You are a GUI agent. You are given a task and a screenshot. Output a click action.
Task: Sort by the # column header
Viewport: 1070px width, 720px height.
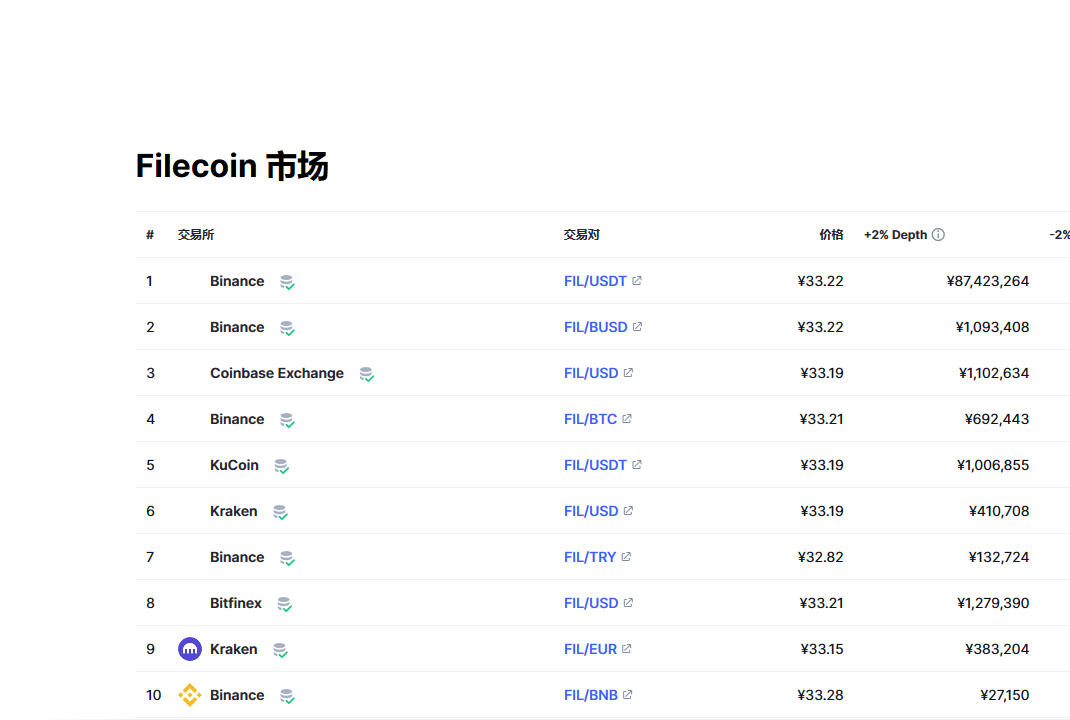point(150,235)
